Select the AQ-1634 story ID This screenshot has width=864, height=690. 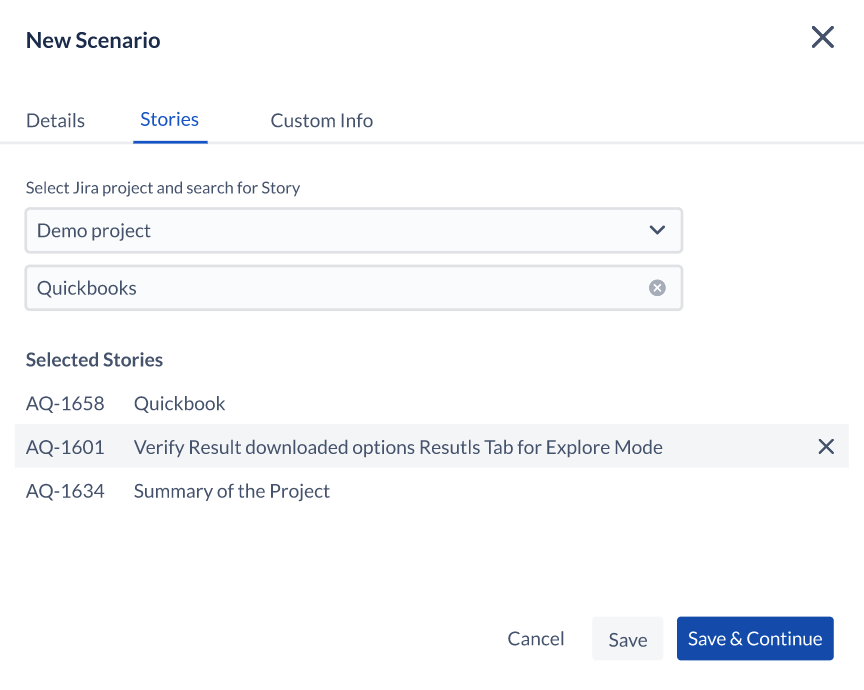[65, 490]
